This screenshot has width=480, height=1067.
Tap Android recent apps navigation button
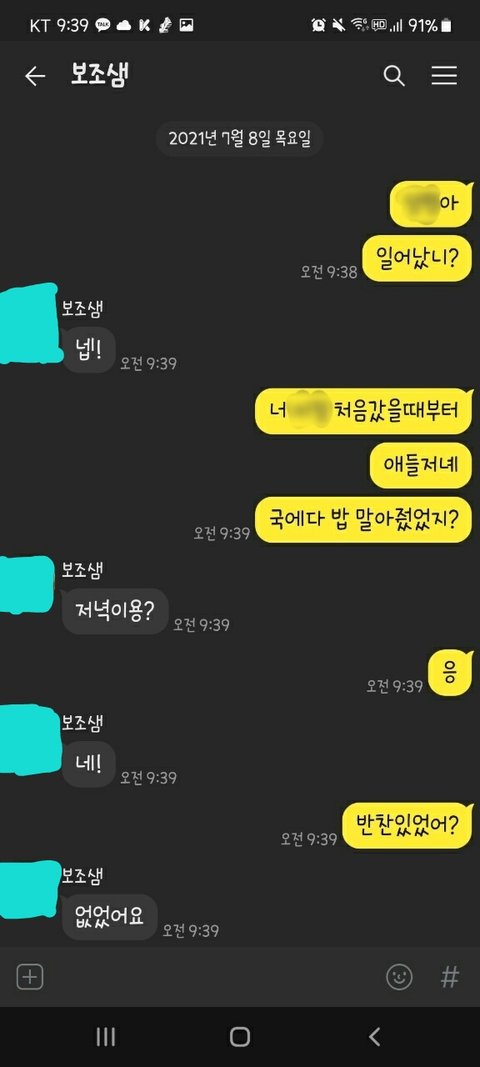point(106,1037)
